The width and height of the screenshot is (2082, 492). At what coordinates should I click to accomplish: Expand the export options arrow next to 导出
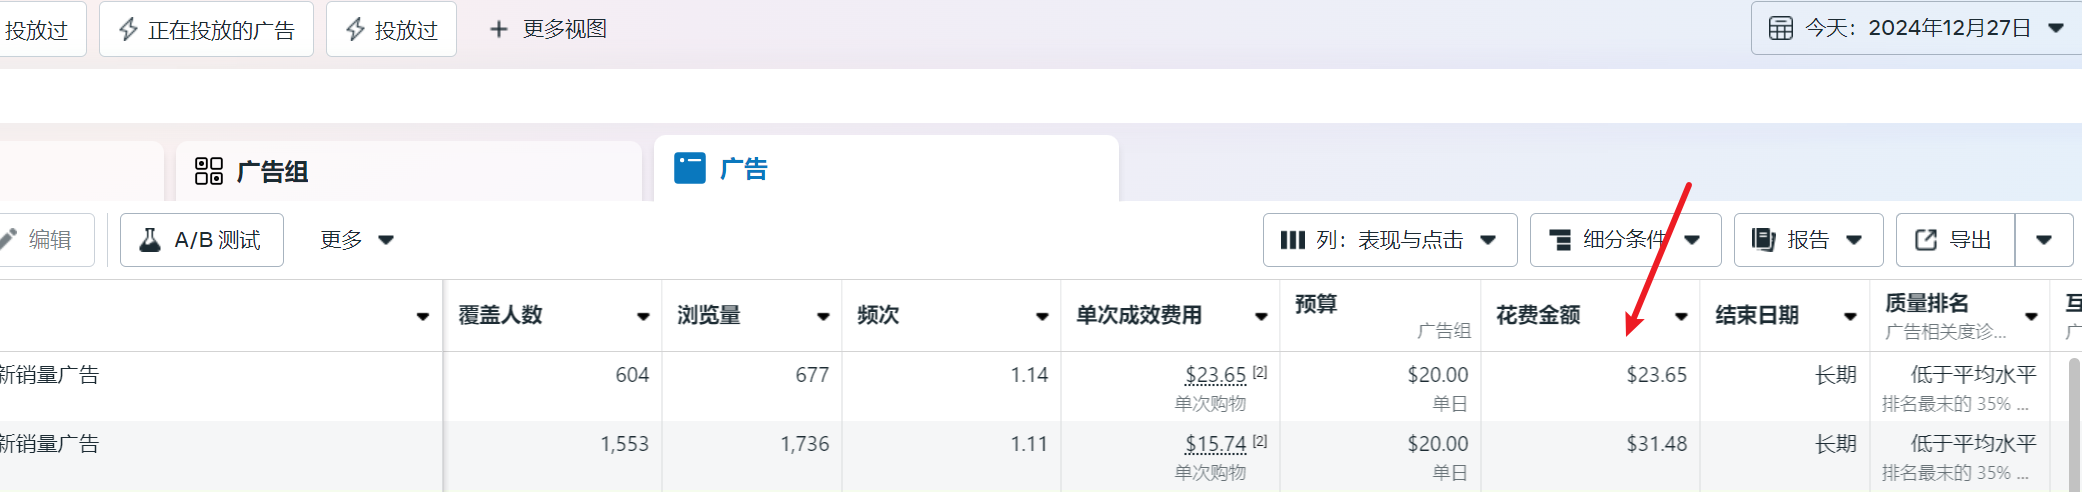[2043, 240]
